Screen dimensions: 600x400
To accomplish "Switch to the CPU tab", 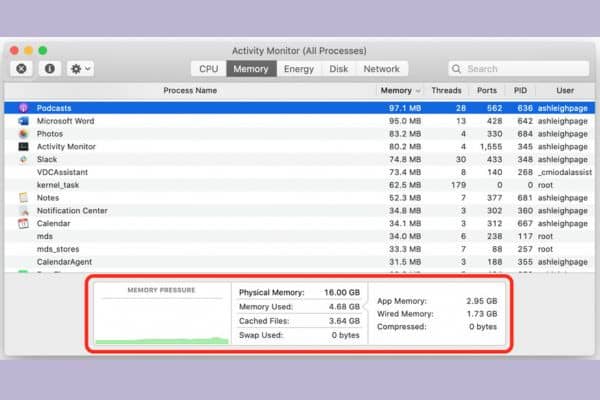I will coord(209,69).
